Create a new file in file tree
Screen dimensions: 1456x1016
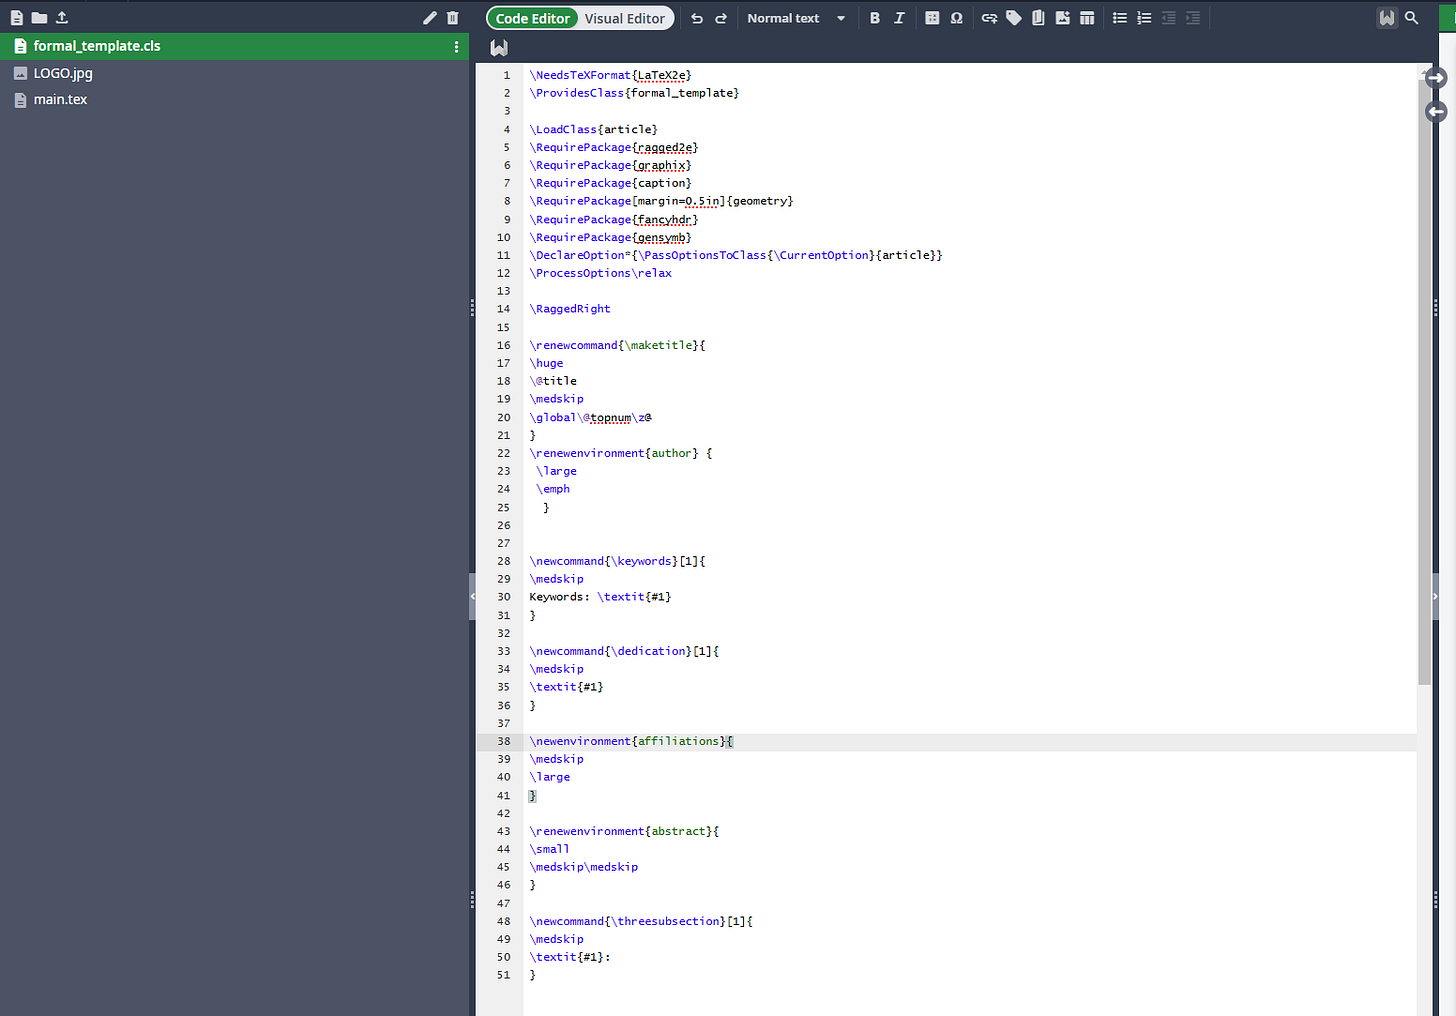[x=16, y=18]
